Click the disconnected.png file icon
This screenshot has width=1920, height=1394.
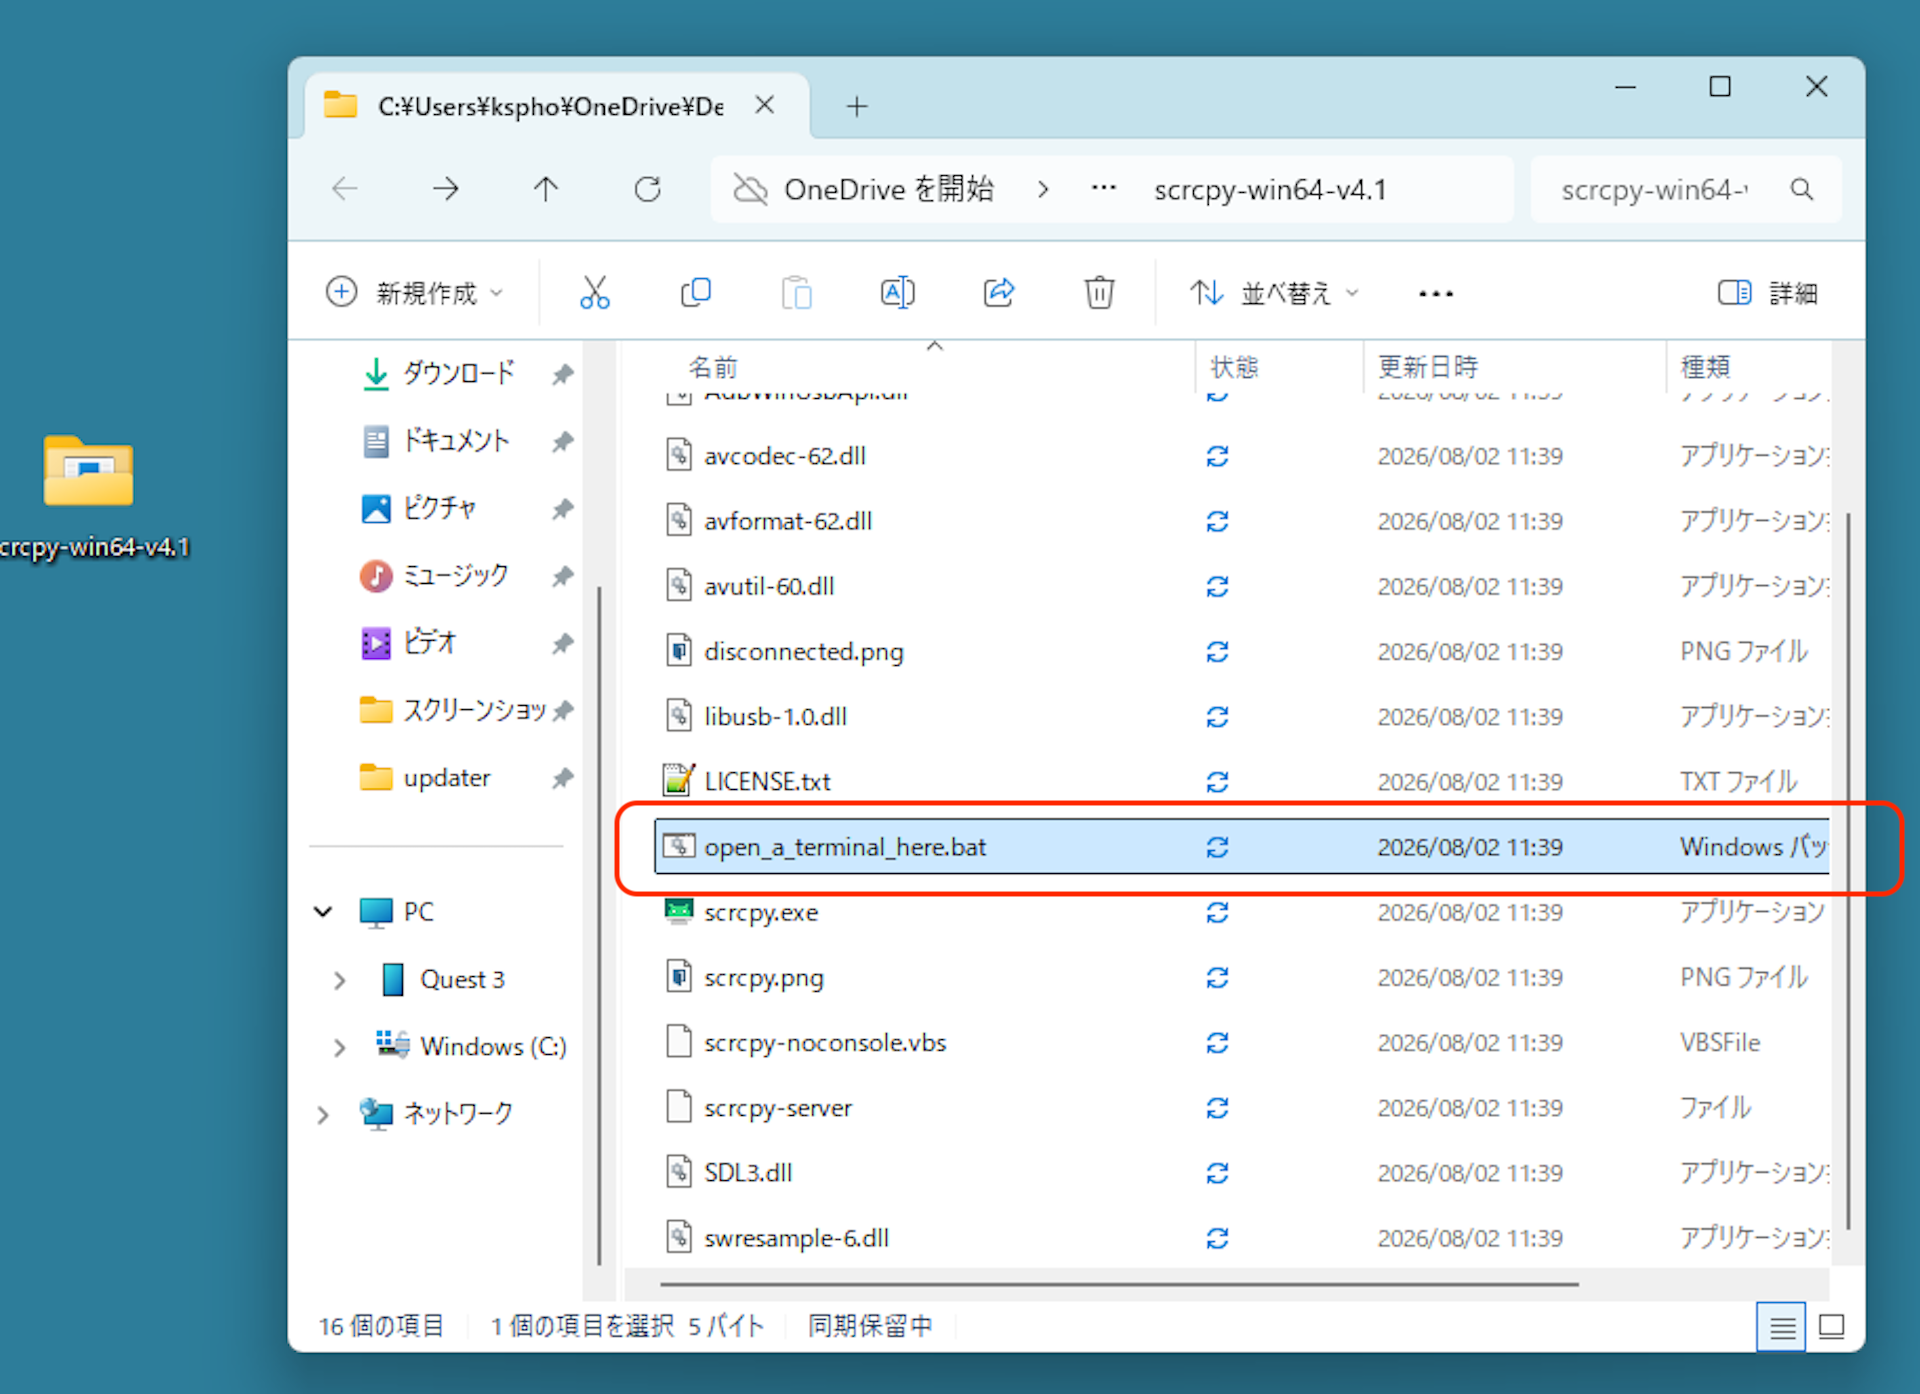(x=679, y=651)
